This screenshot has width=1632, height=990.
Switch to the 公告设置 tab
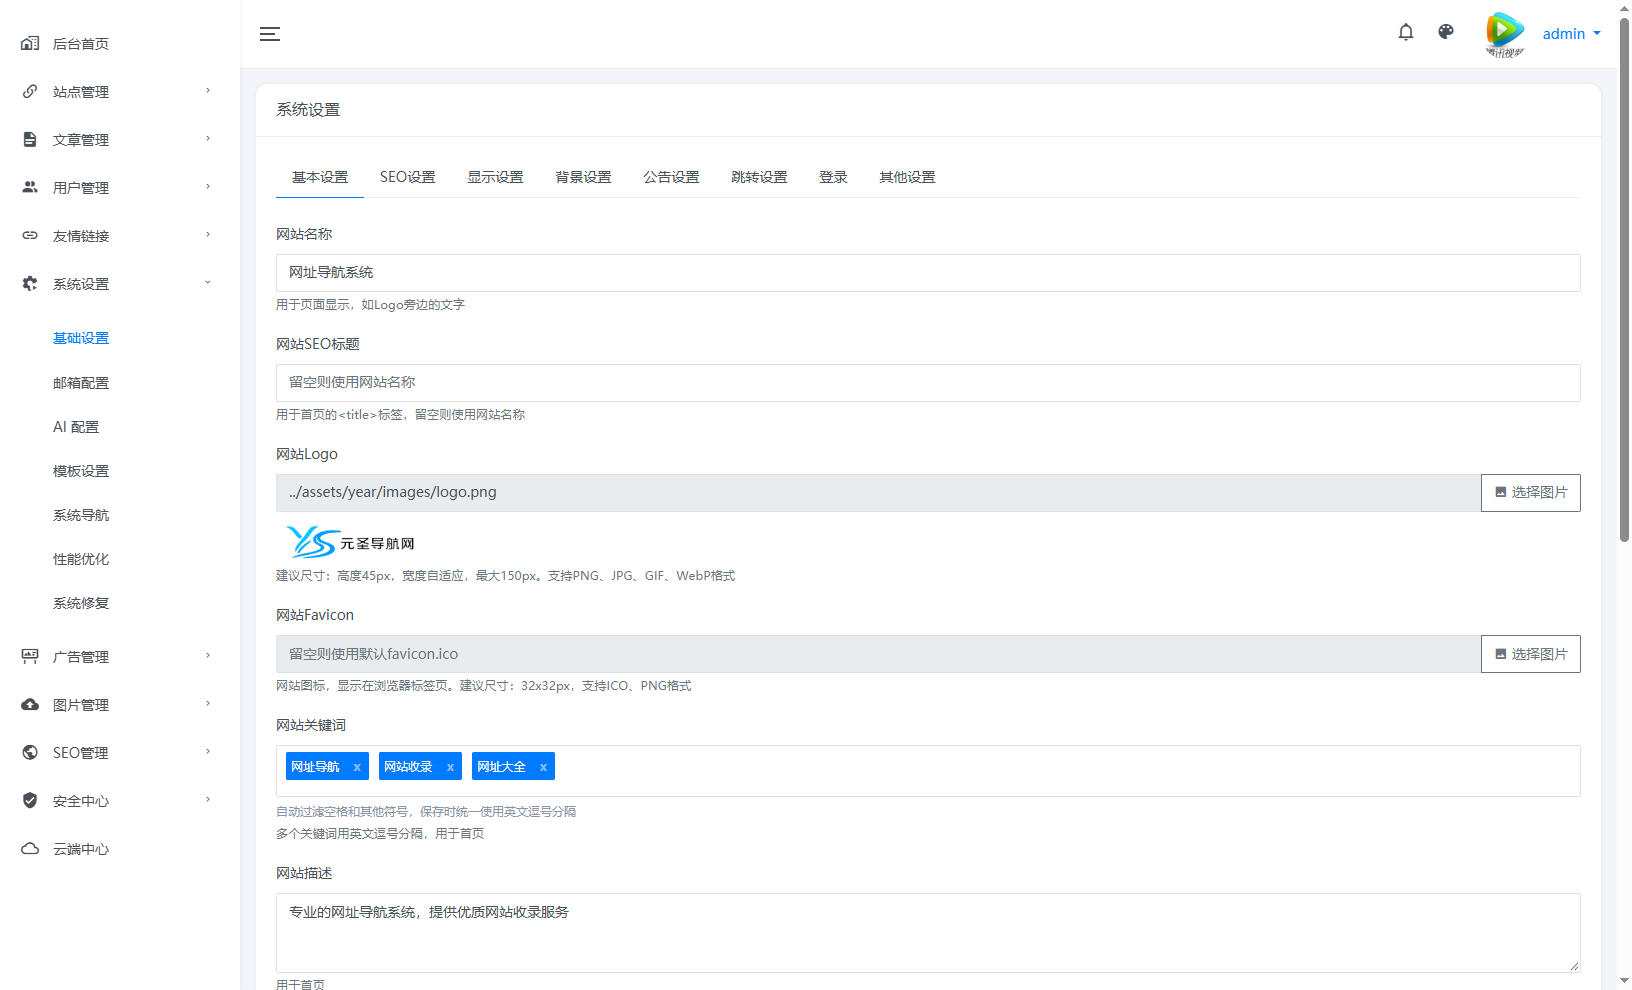click(x=671, y=177)
